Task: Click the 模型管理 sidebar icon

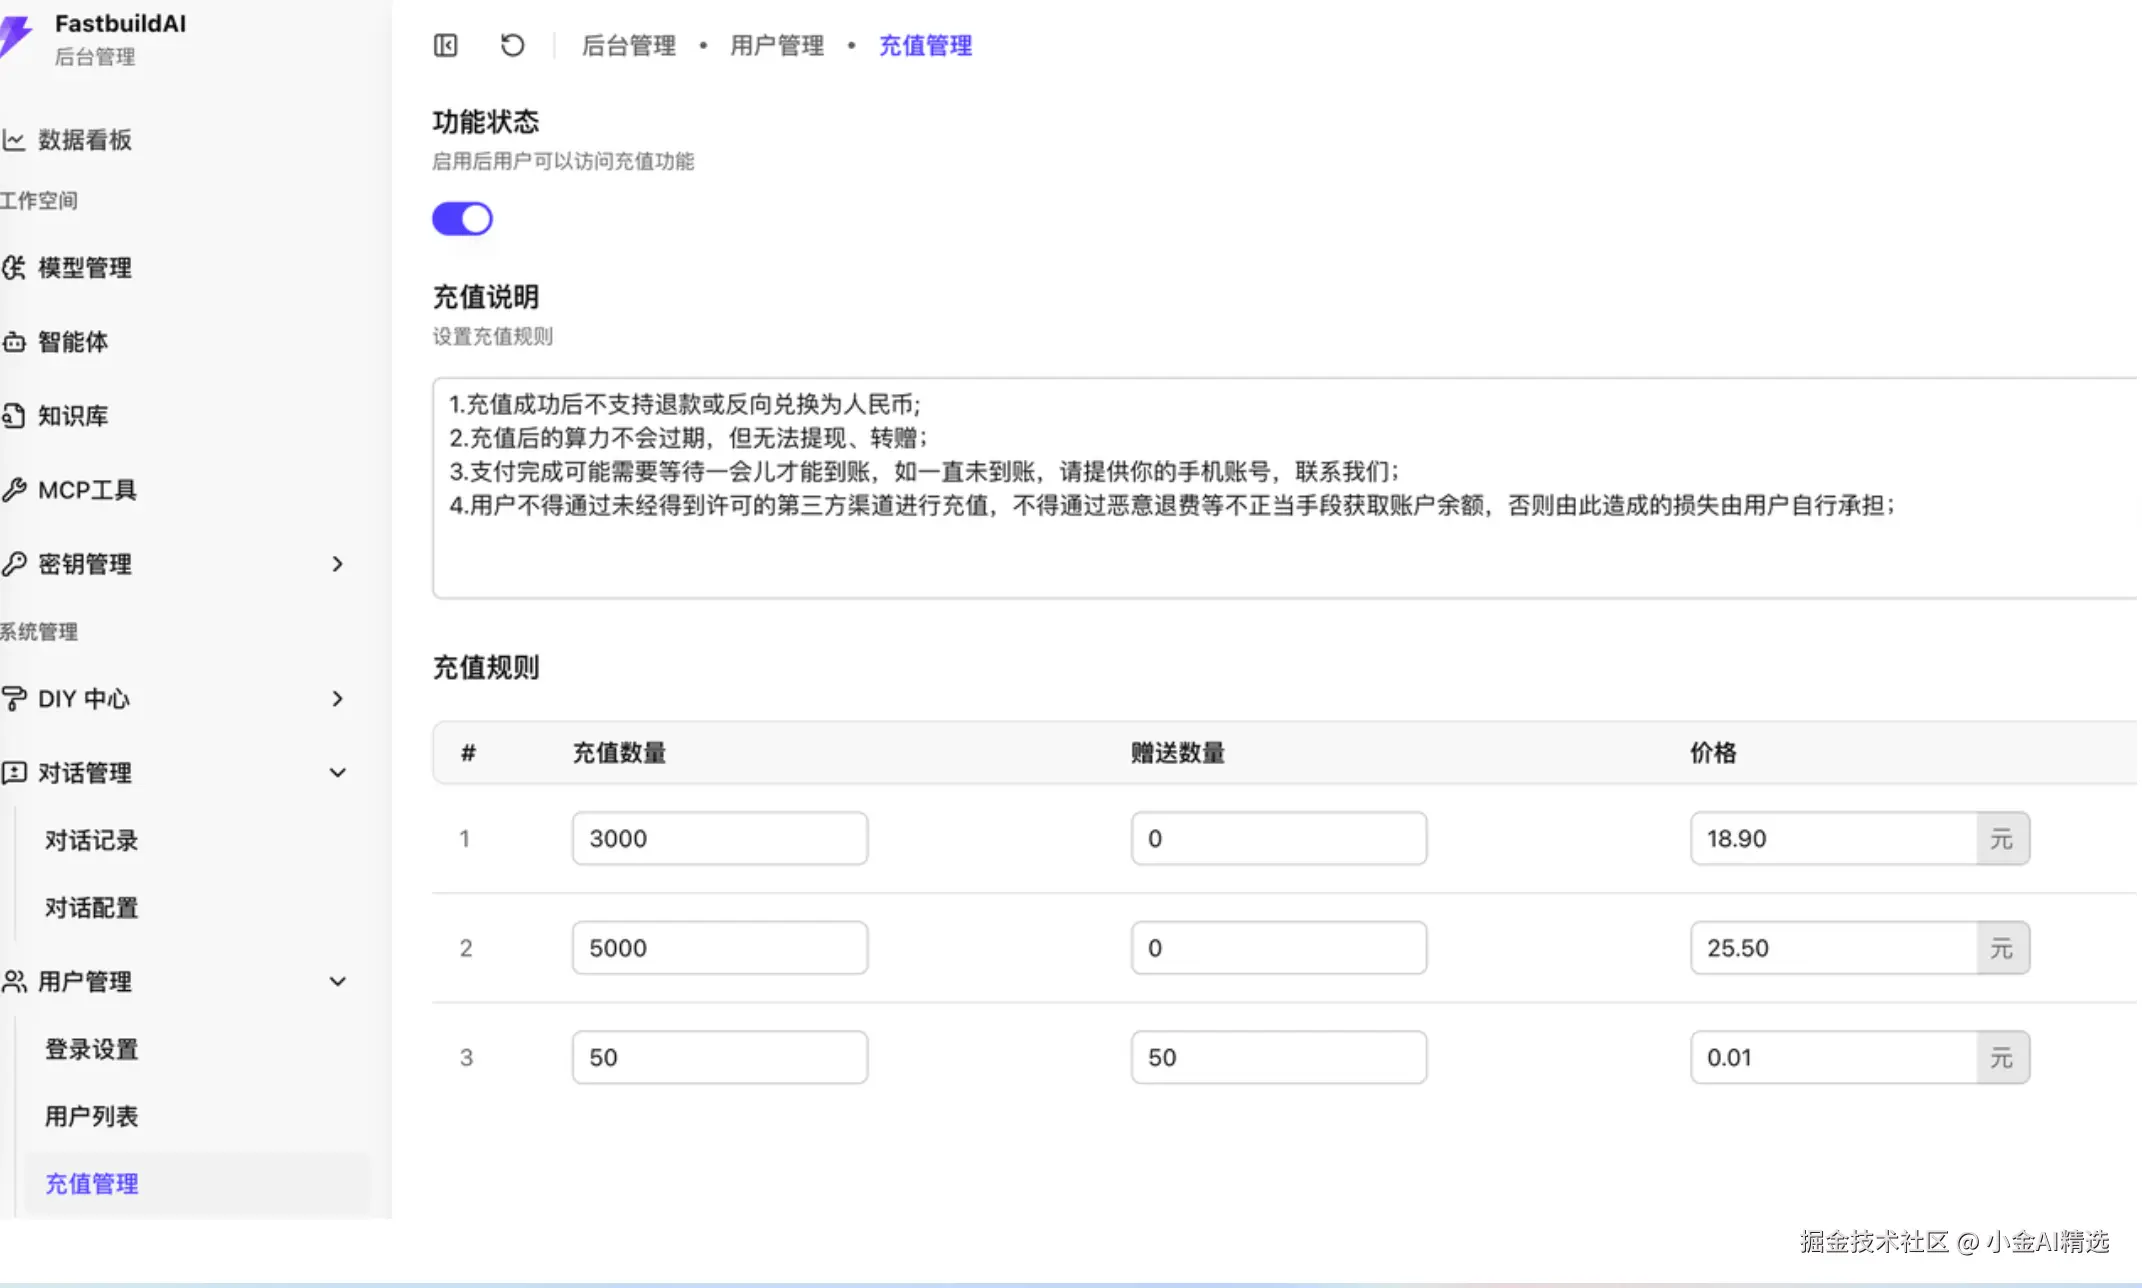Action: click(x=14, y=267)
